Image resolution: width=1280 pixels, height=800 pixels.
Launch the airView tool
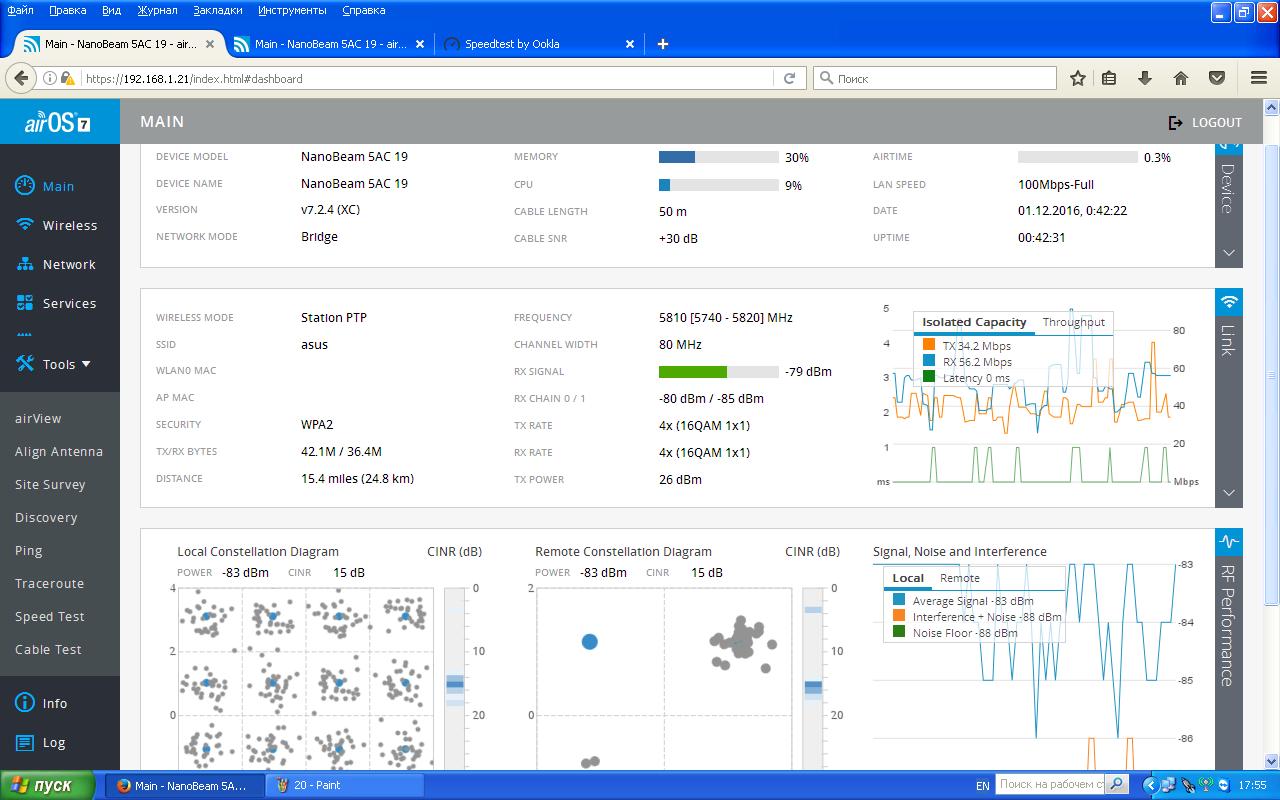(38, 418)
